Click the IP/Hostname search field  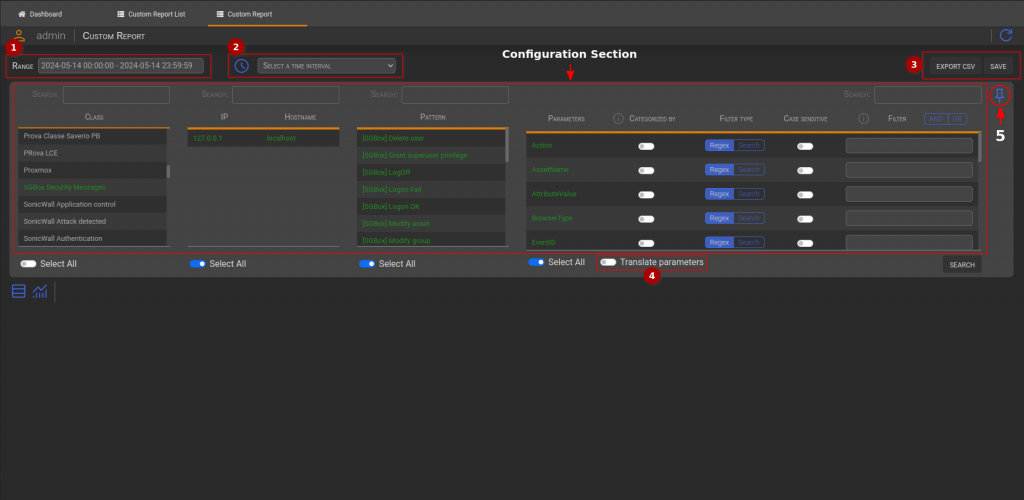point(286,95)
